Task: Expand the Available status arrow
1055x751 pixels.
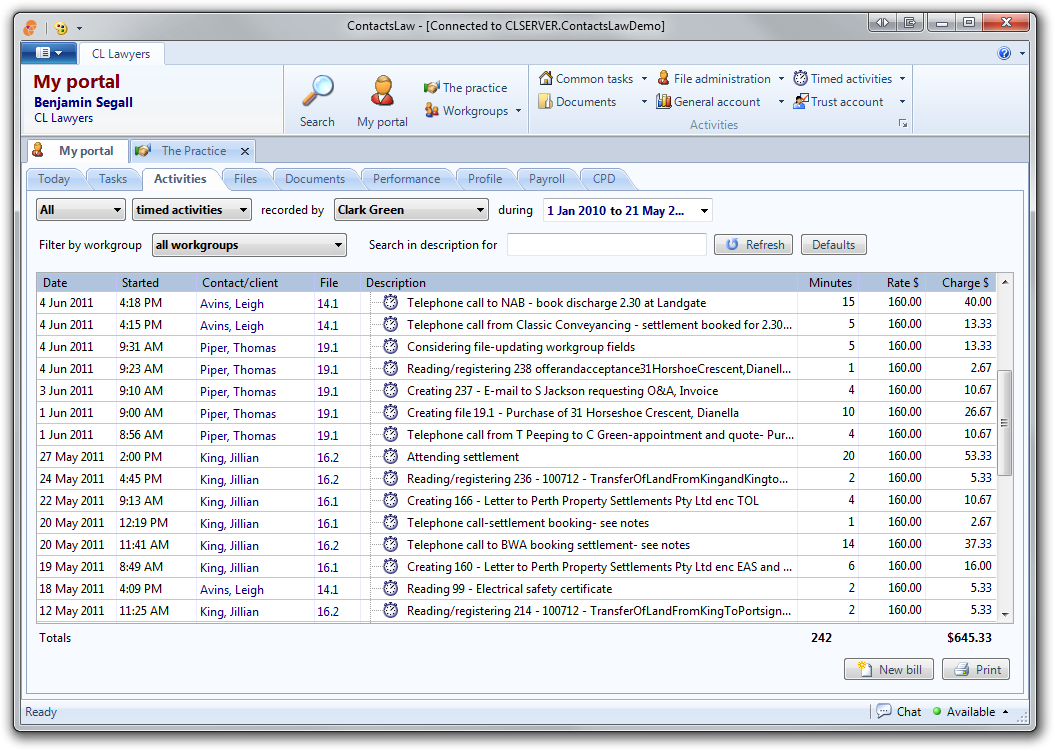Action: (1005, 711)
